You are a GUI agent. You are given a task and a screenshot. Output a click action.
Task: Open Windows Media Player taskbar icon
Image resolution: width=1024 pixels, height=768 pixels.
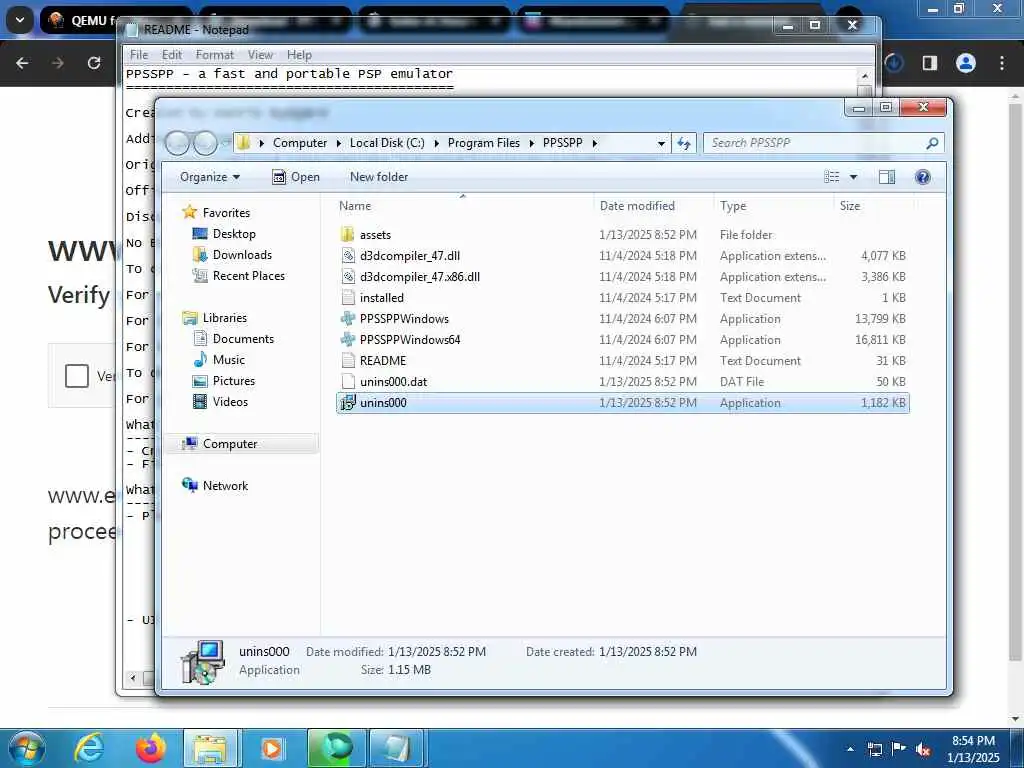[x=272, y=748]
